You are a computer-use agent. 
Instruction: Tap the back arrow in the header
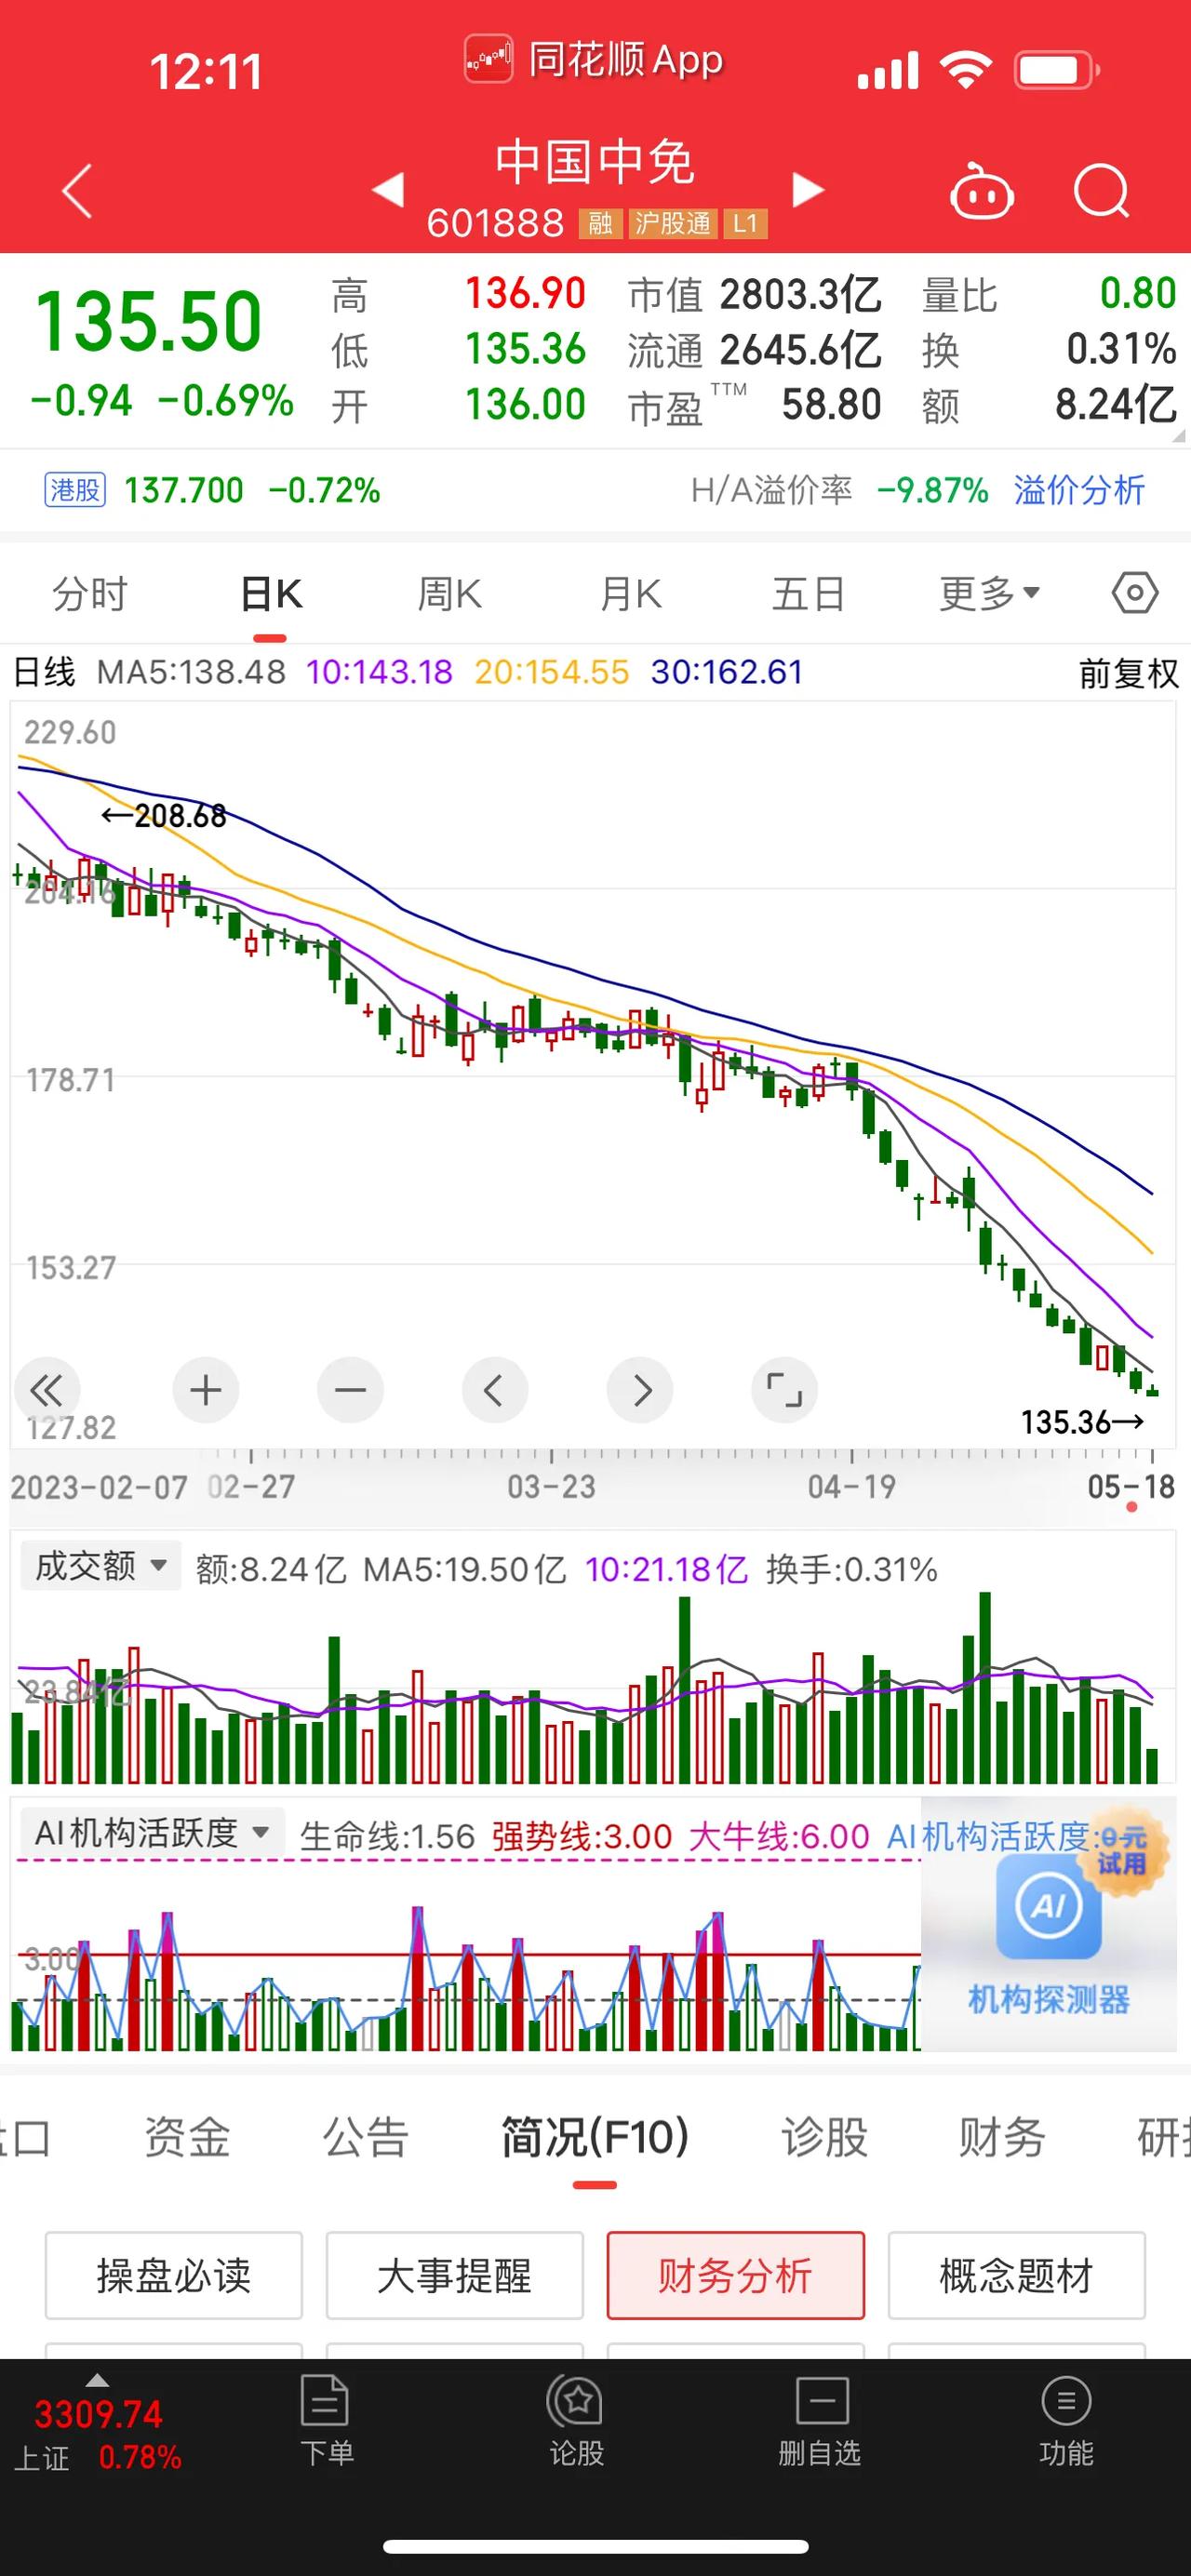point(77,190)
